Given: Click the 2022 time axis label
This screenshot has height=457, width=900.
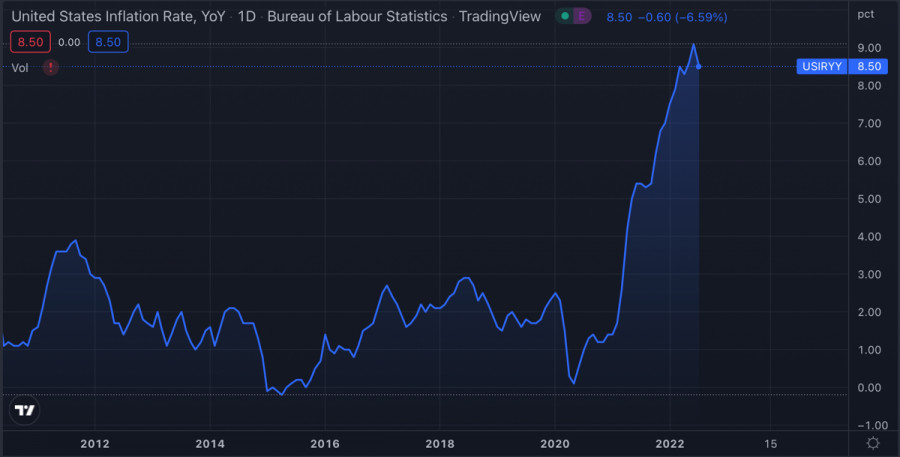Looking at the screenshot, I should tap(670, 444).
